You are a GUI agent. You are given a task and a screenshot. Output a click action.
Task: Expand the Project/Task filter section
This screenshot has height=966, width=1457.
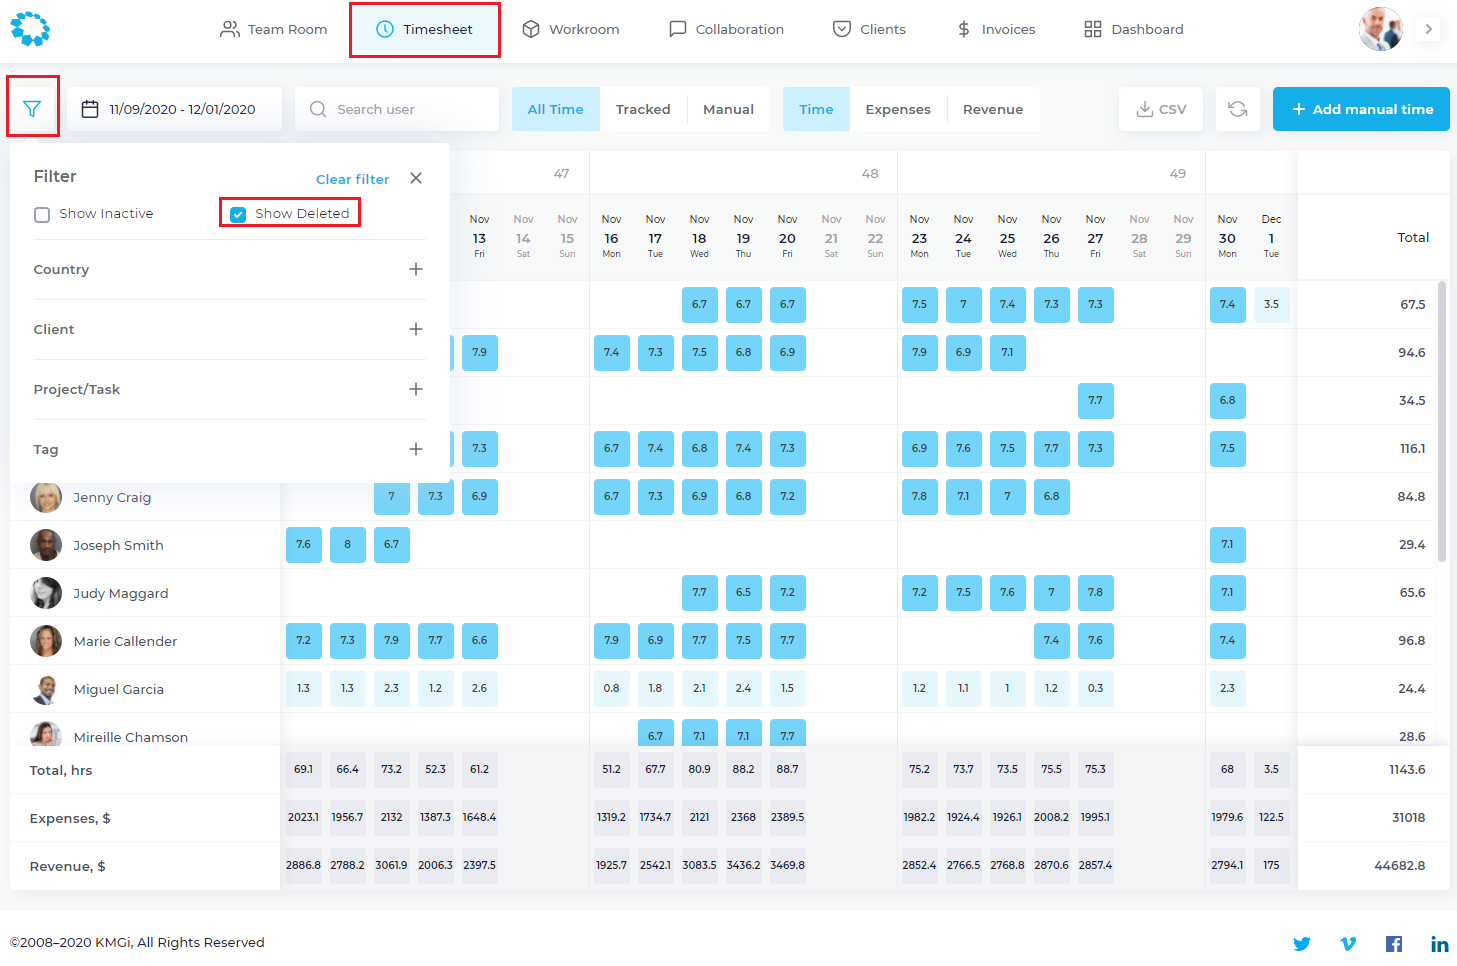416,389
